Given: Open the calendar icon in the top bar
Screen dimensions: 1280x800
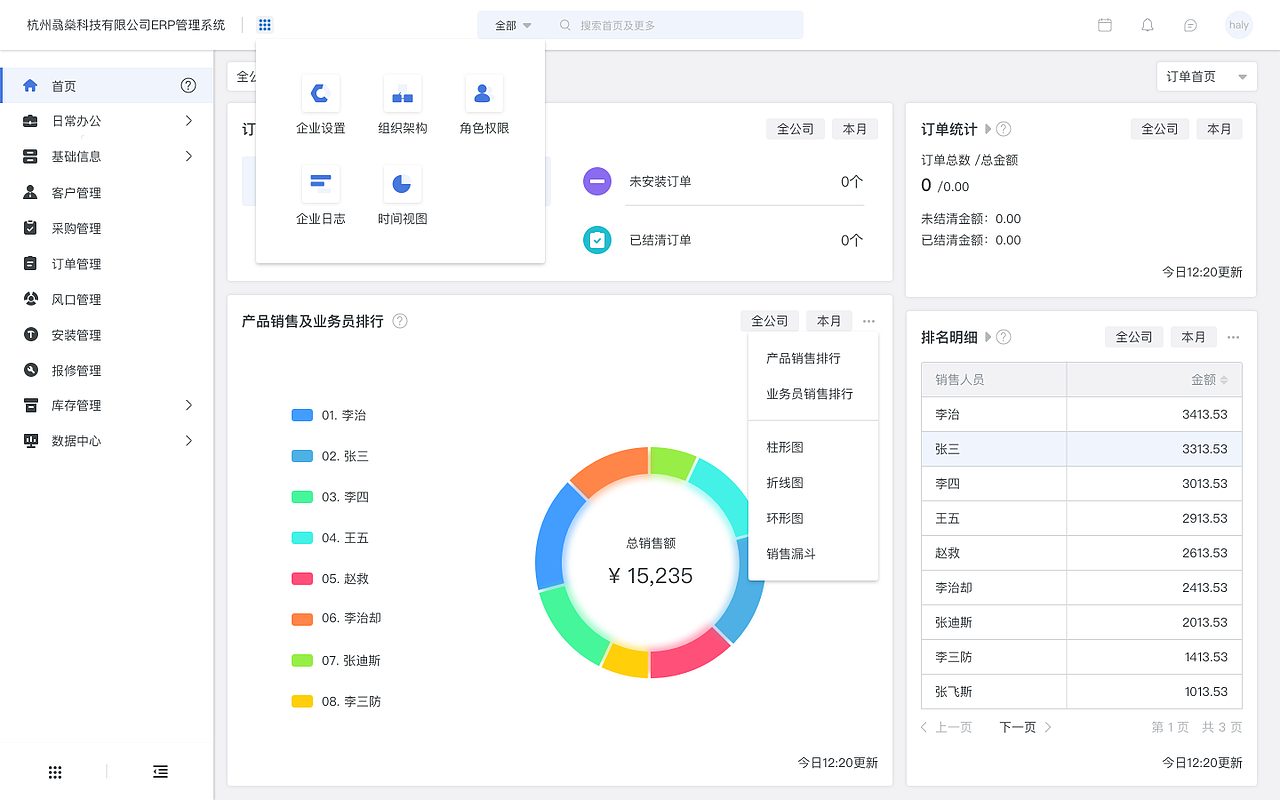Looking at the screenshot, I should coord(1105,25).
